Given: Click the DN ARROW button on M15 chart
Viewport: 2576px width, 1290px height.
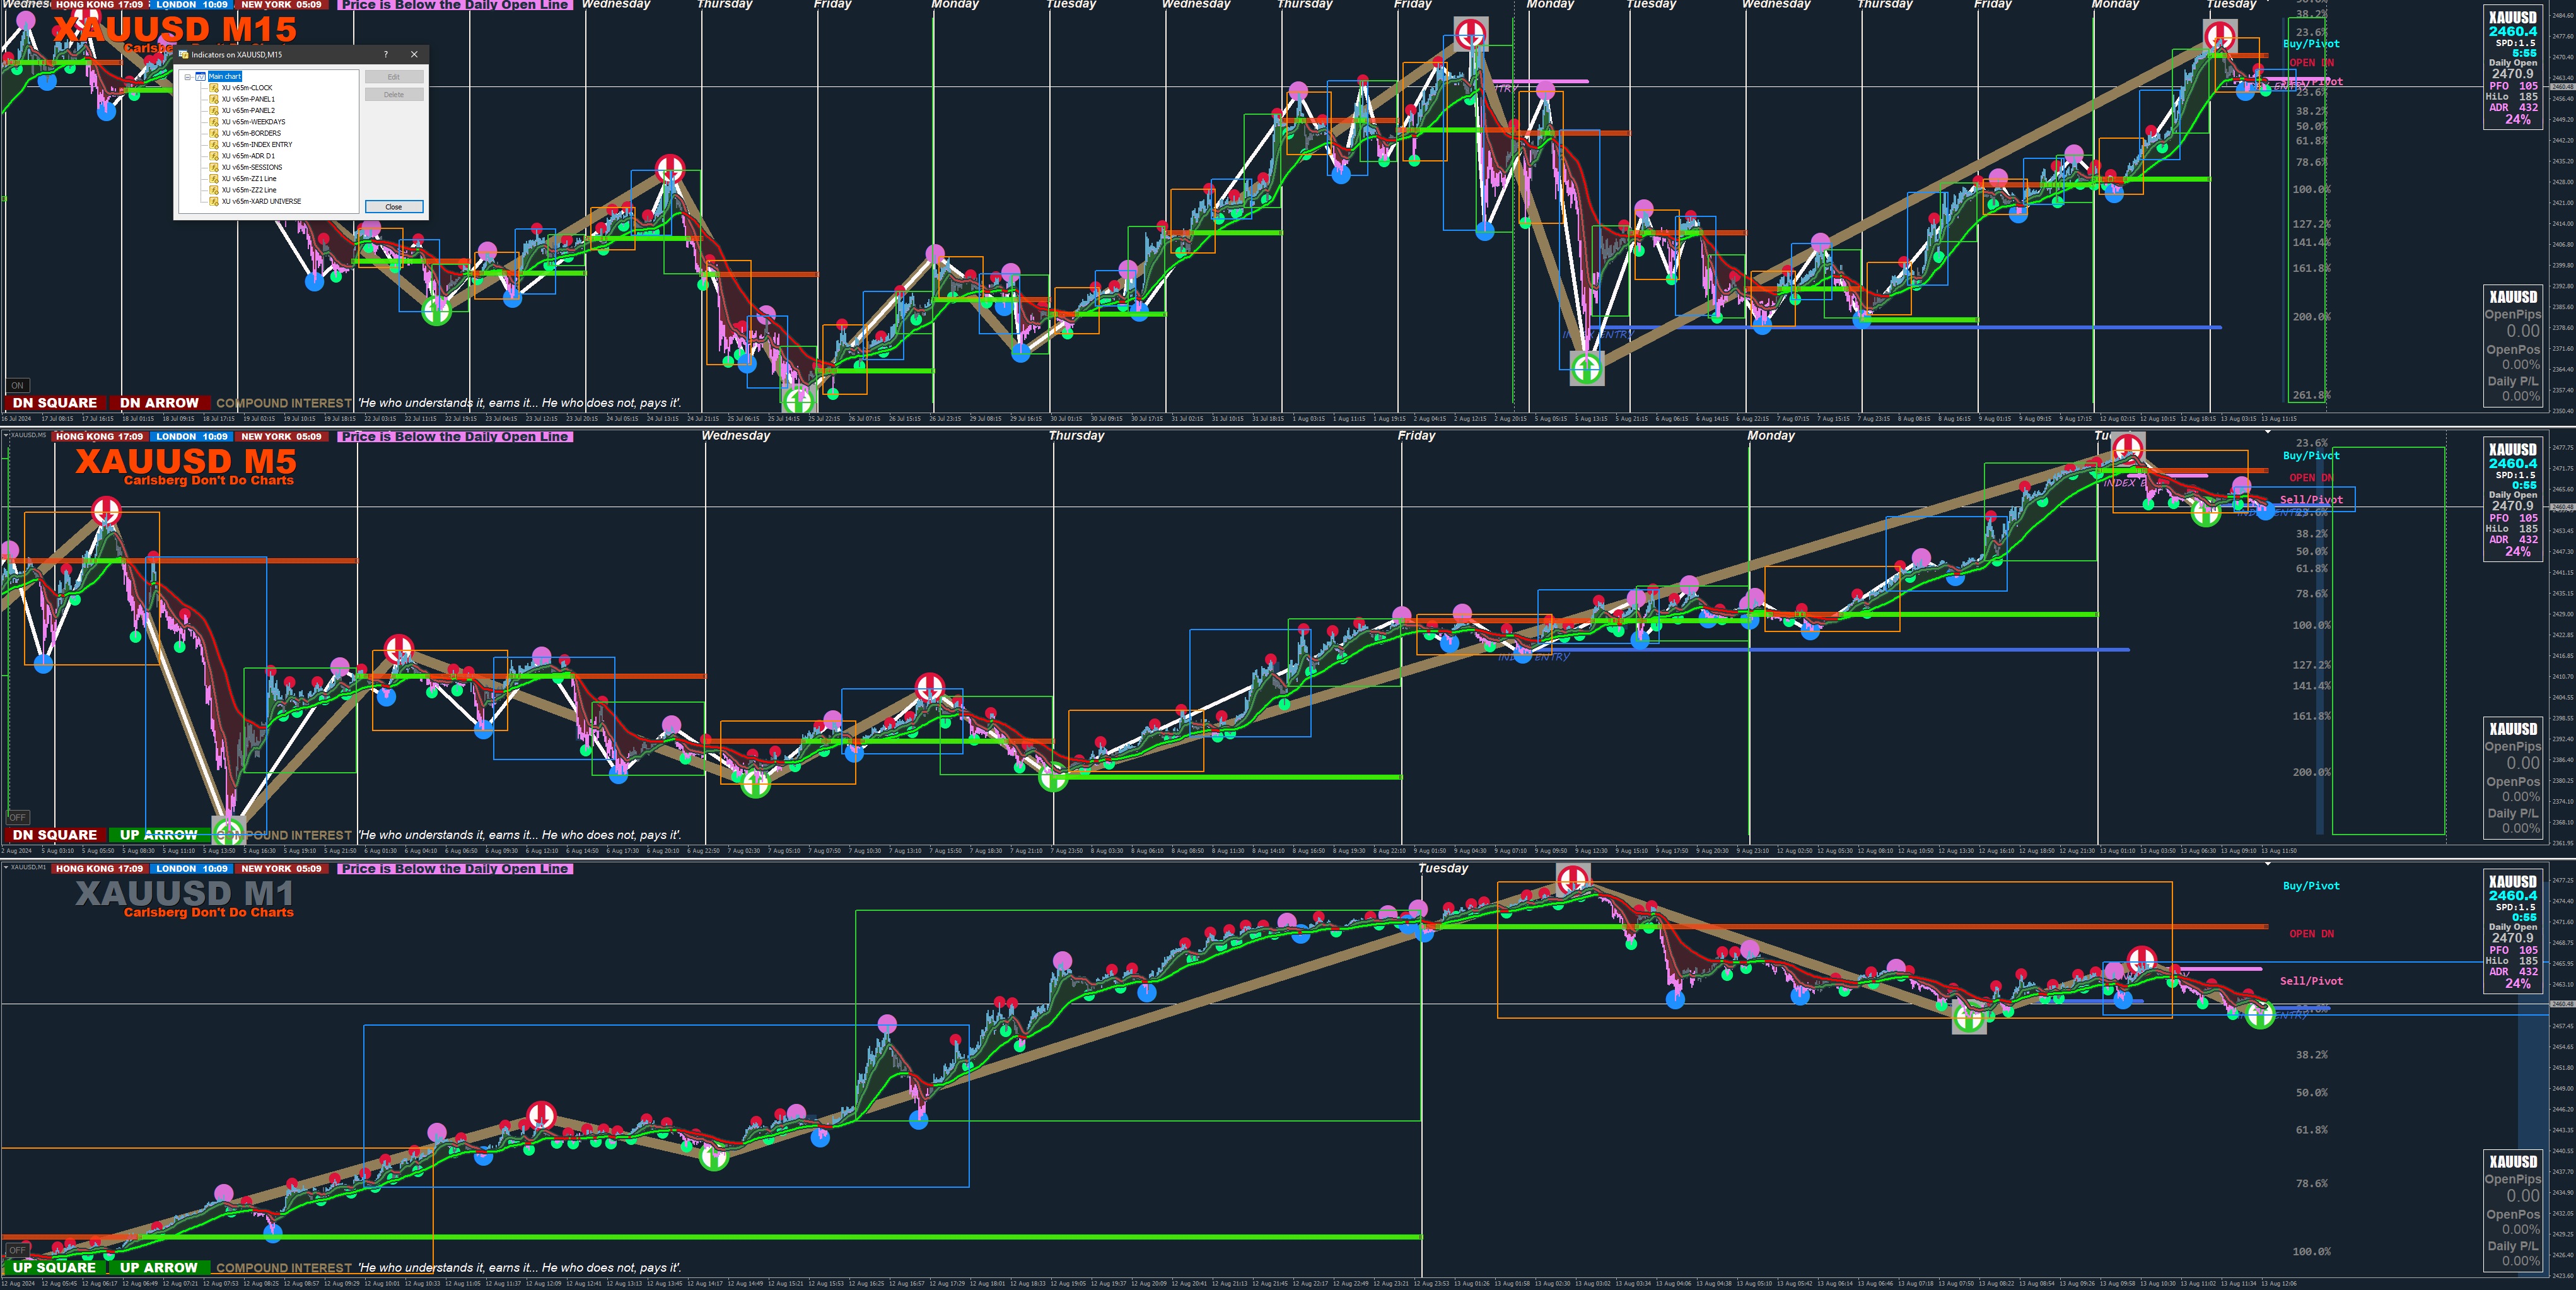Looking at the screenshot, I should coord(159,403).
